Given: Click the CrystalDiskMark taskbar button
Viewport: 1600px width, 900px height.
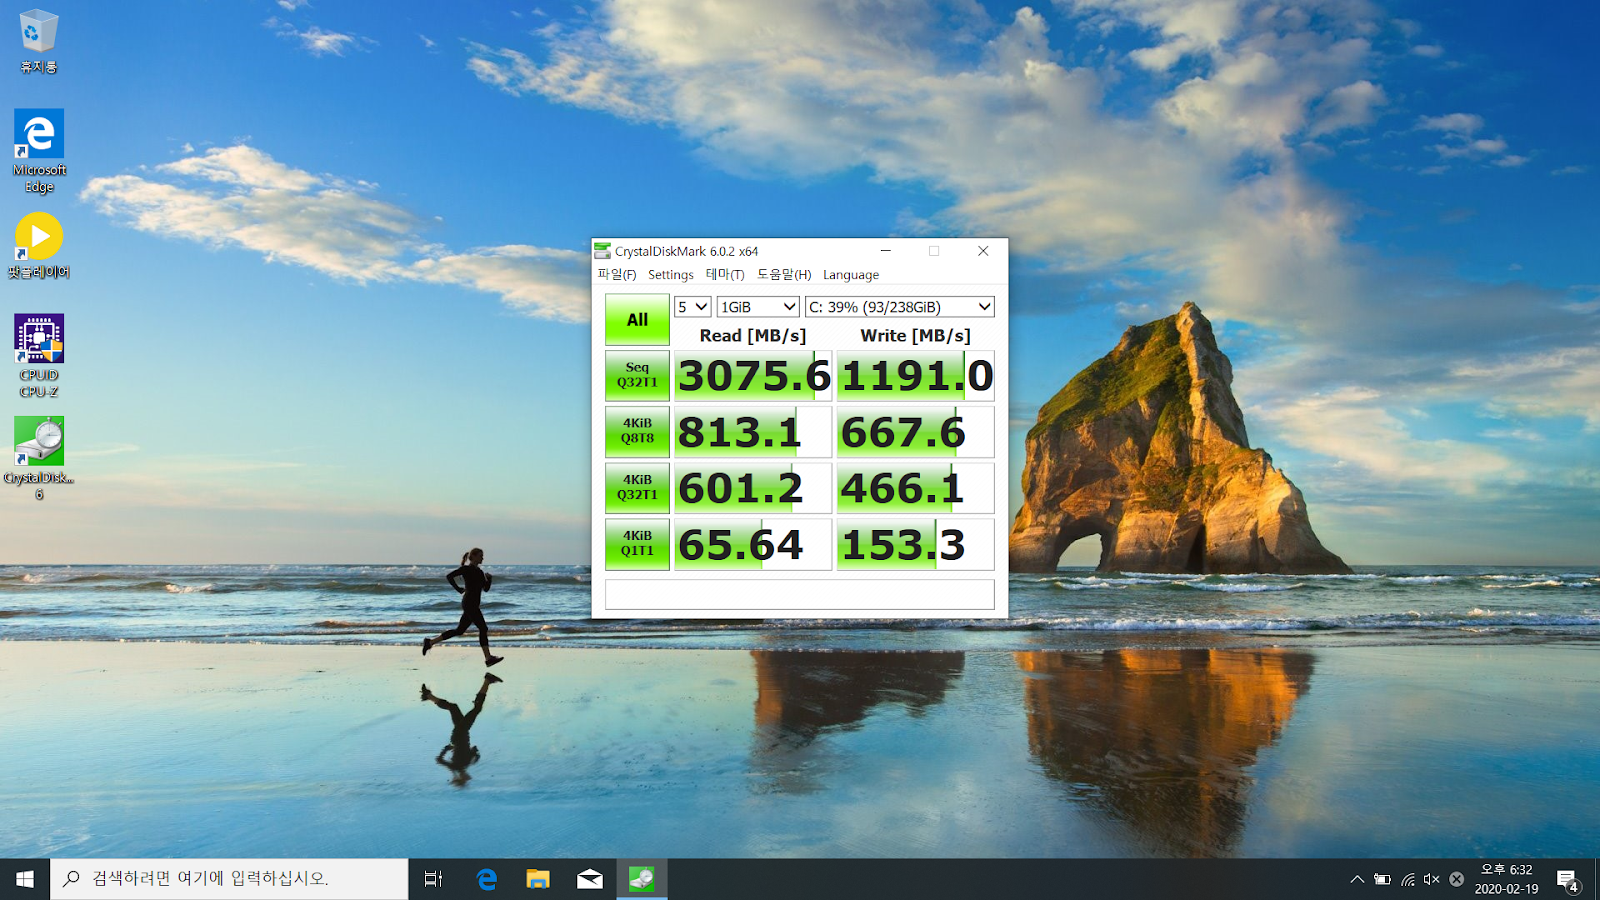Looking at the screenshot, I should 642,879.
